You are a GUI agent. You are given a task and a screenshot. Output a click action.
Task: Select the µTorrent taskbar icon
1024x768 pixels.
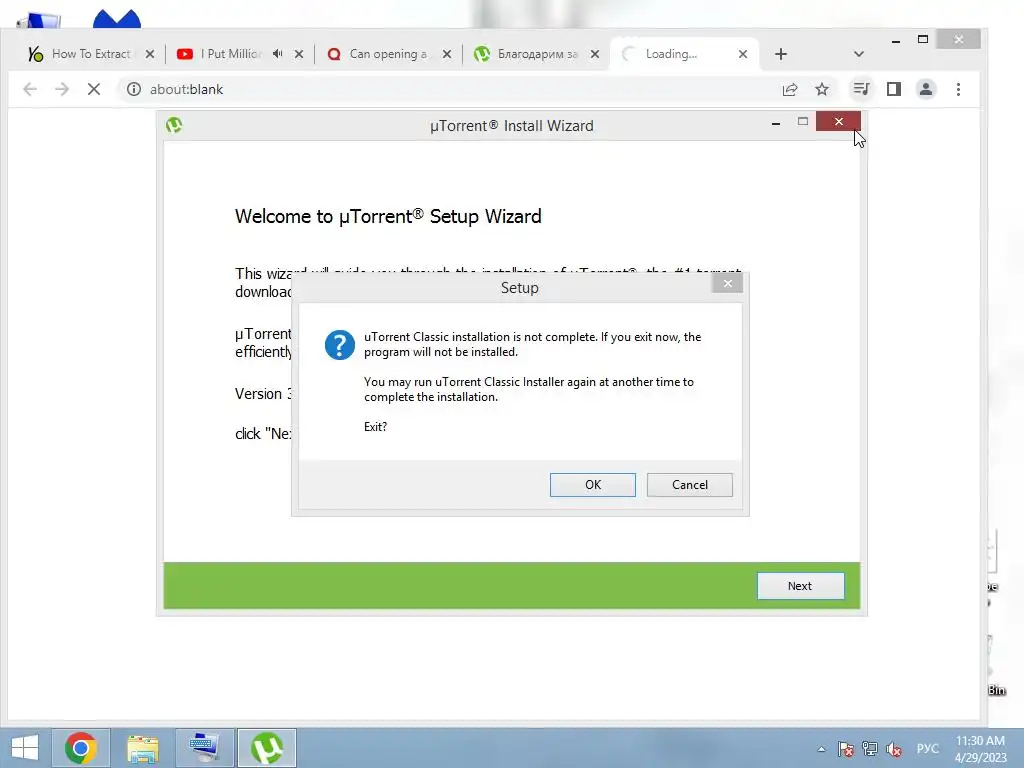[x=266, y=748]
